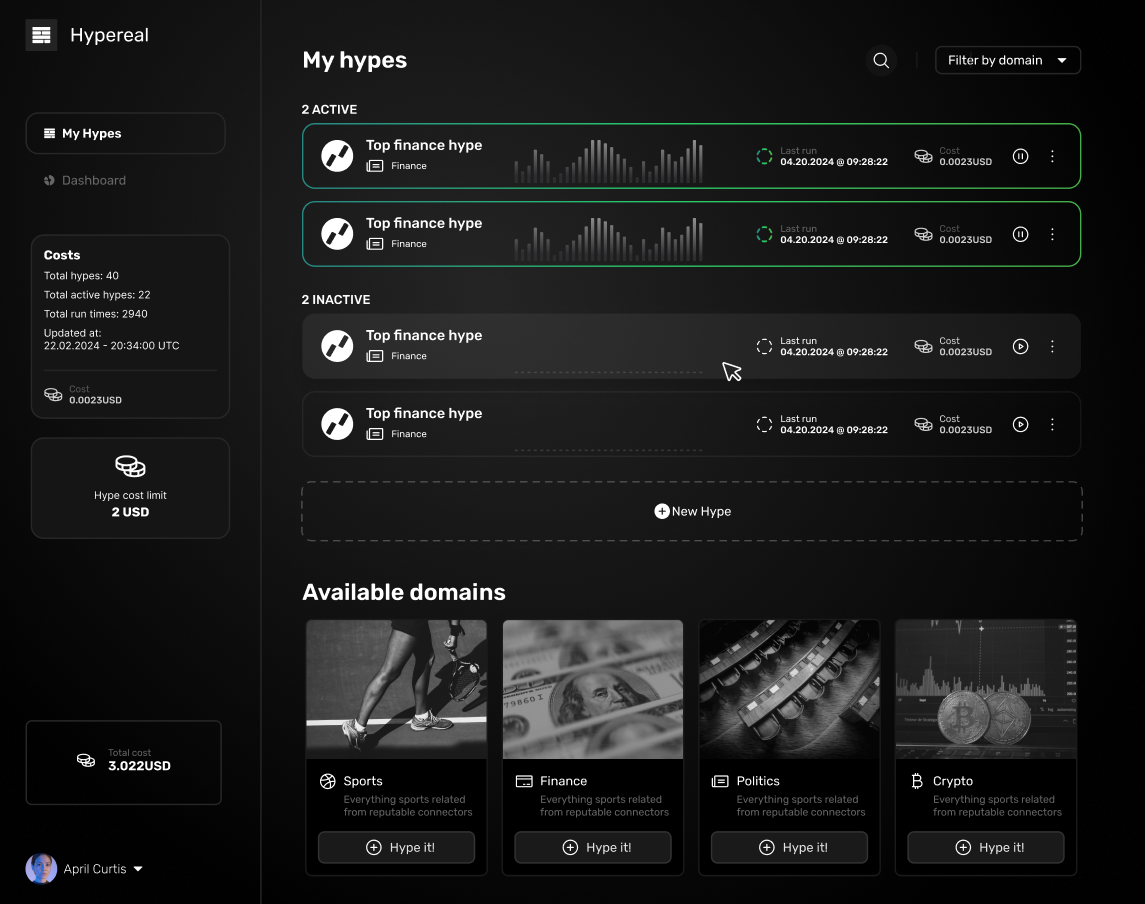Pause the second active finance hype
The image size is (1145, 904).
(1020, 234)
